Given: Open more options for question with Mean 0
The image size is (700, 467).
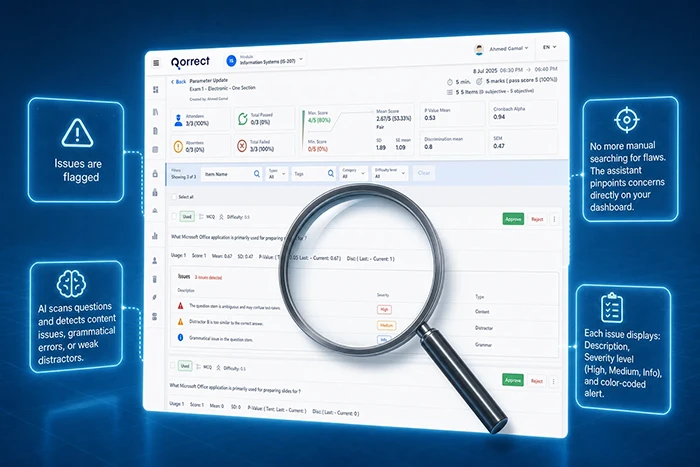Looking at the screenshot, I should 554,382.
